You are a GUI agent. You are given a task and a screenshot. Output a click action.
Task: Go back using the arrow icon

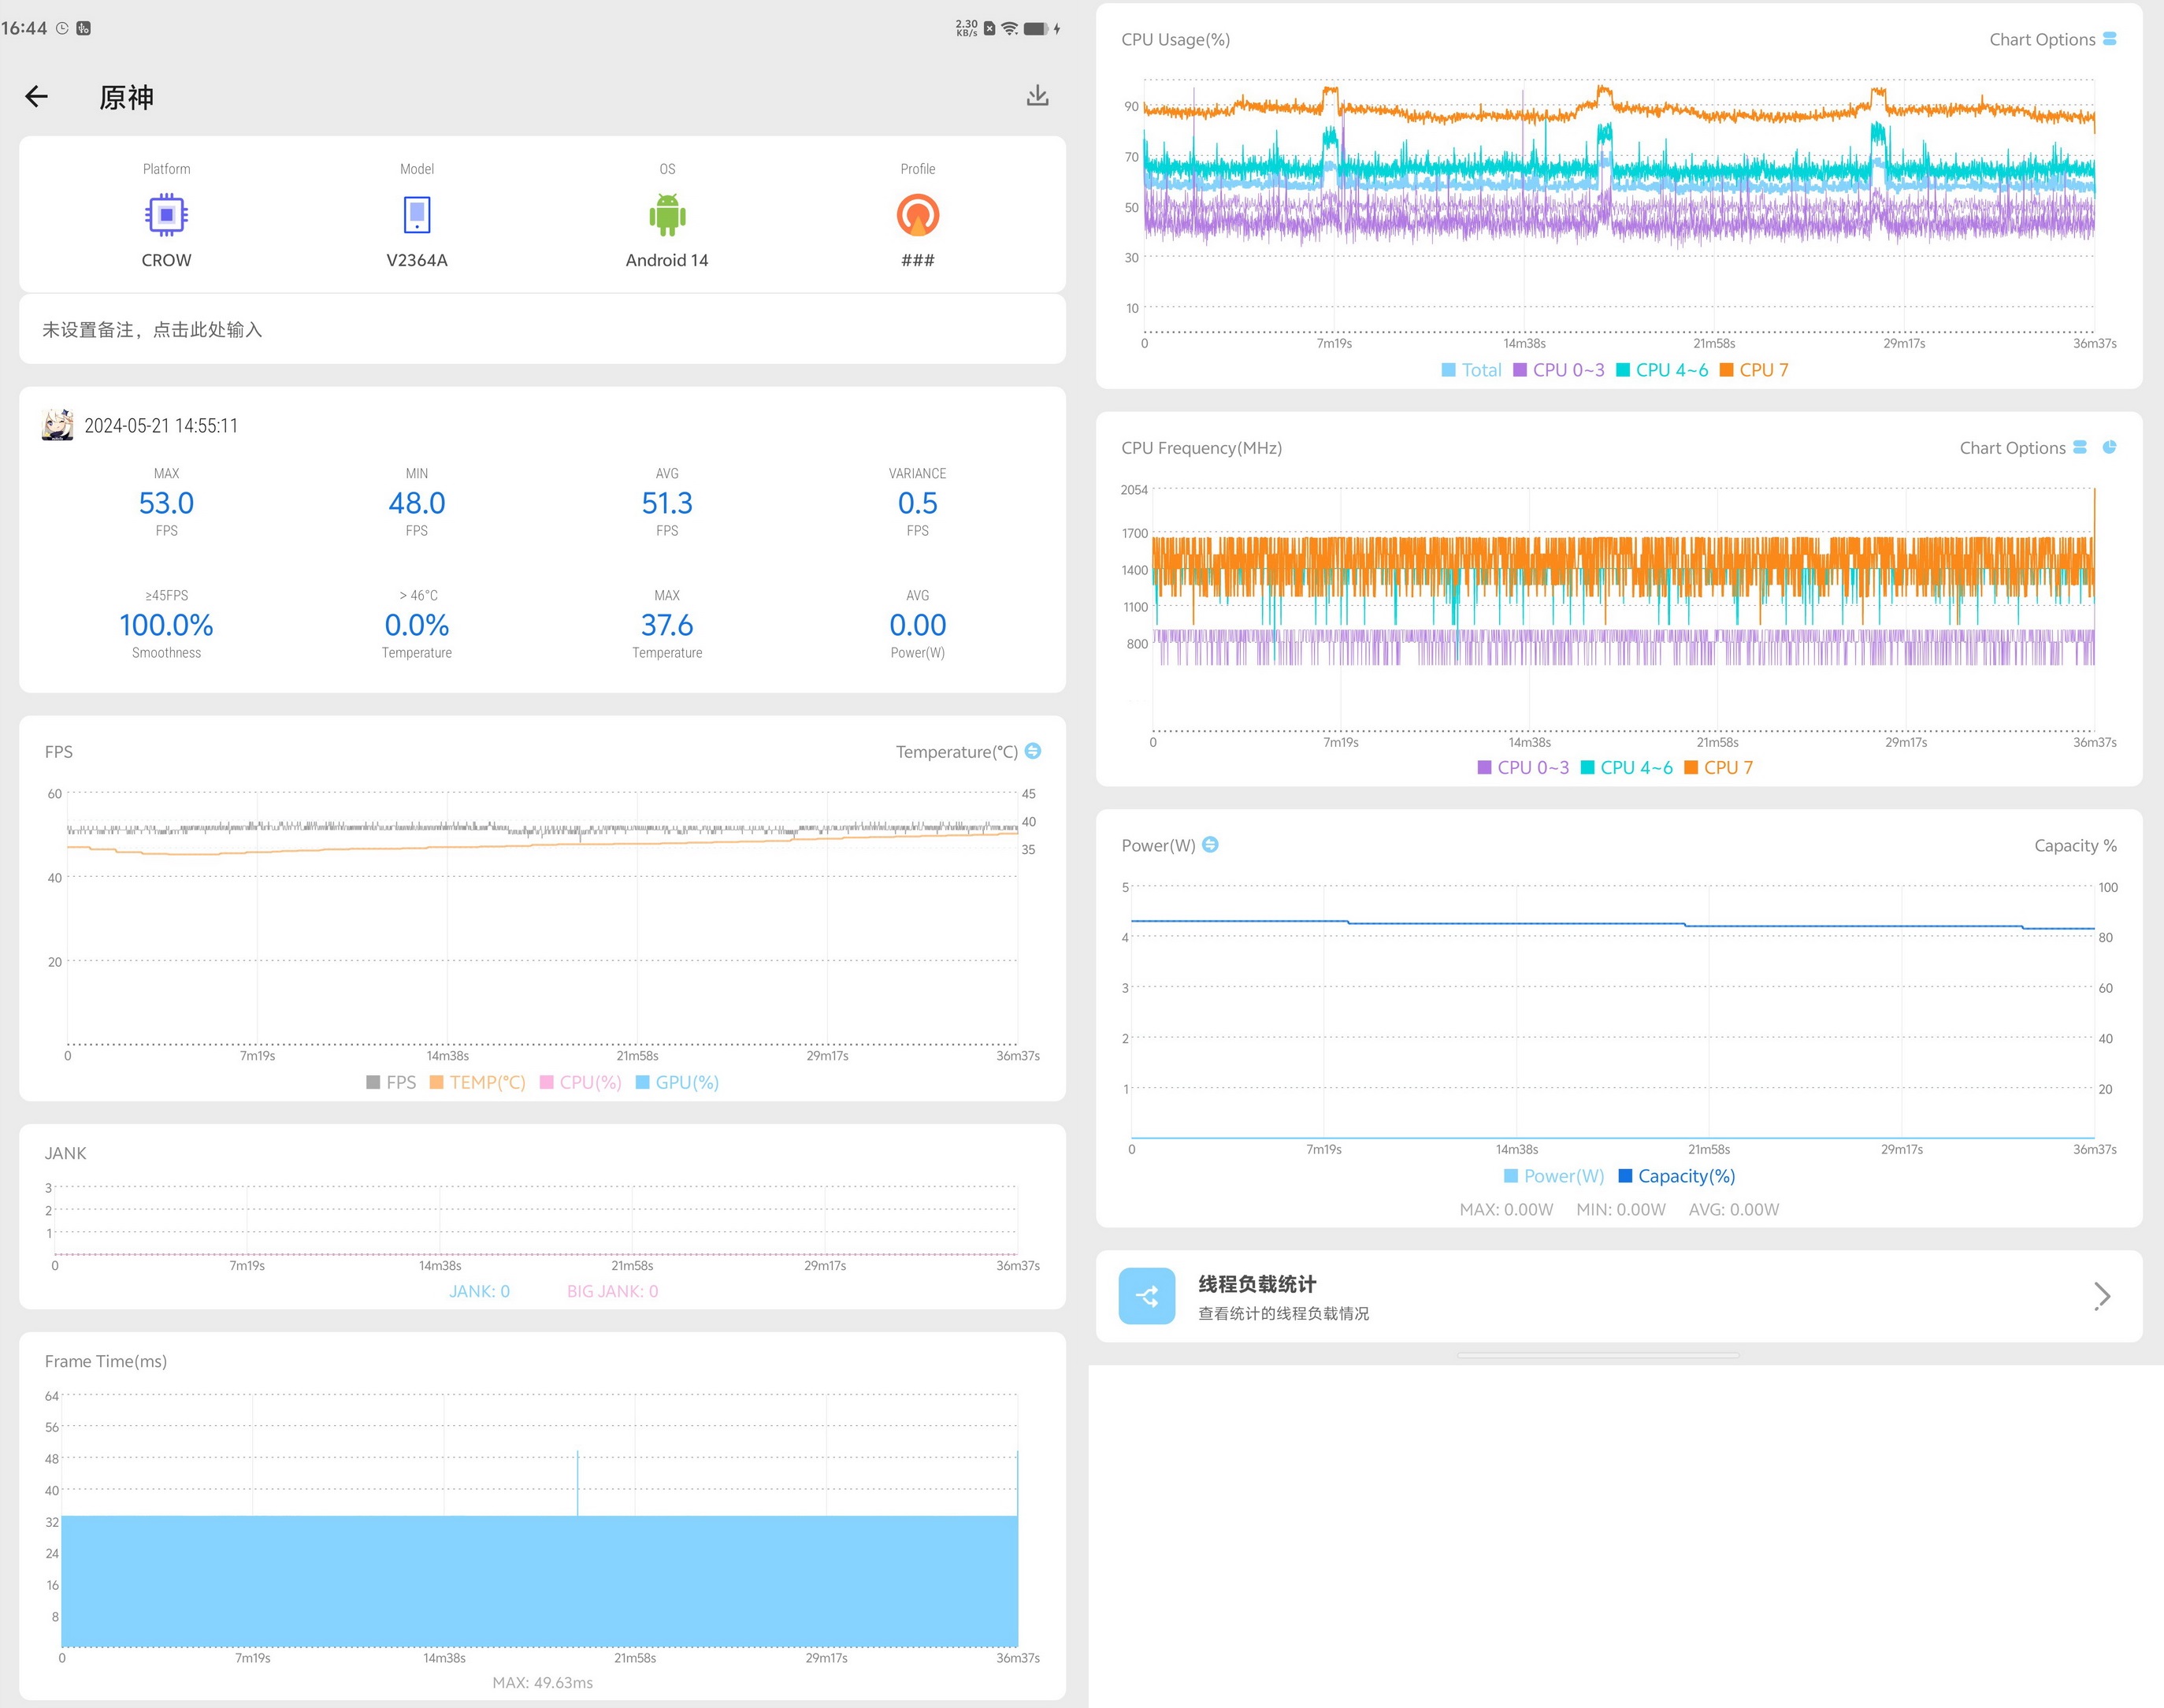click(x=36, y=96)
